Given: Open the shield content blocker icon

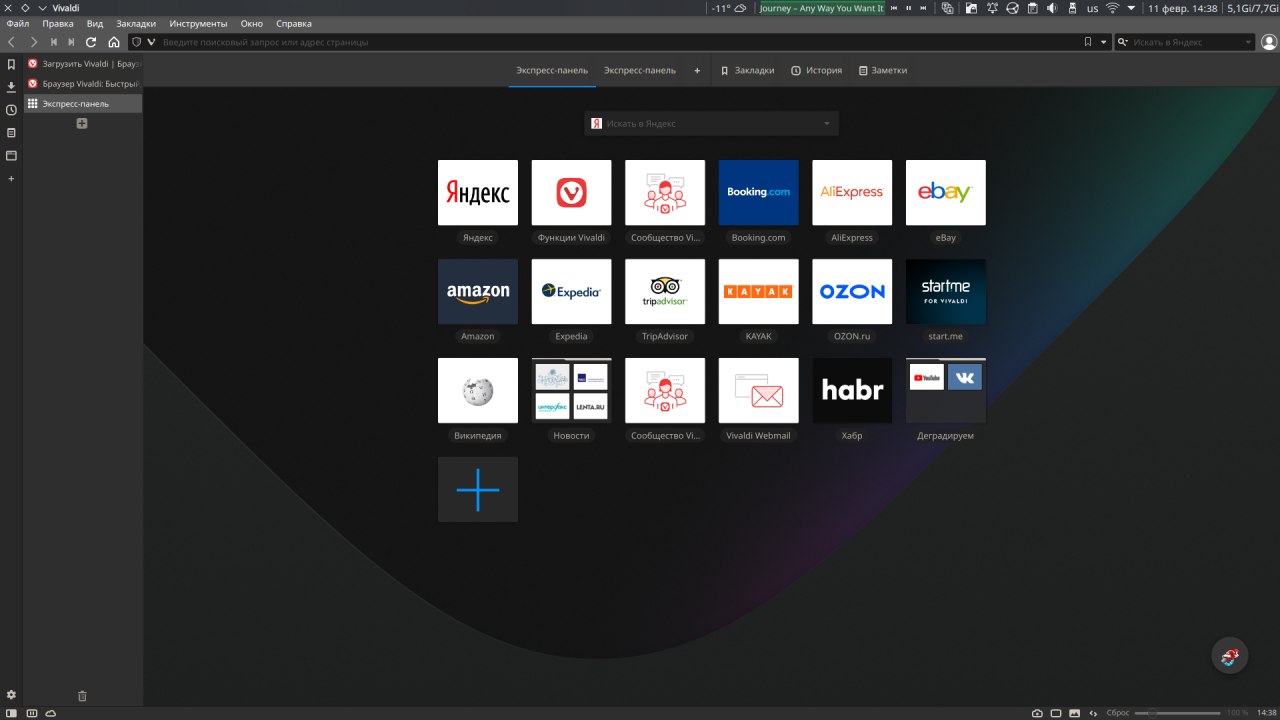Looking at the screenshot, I should click(x=137, y=42).
